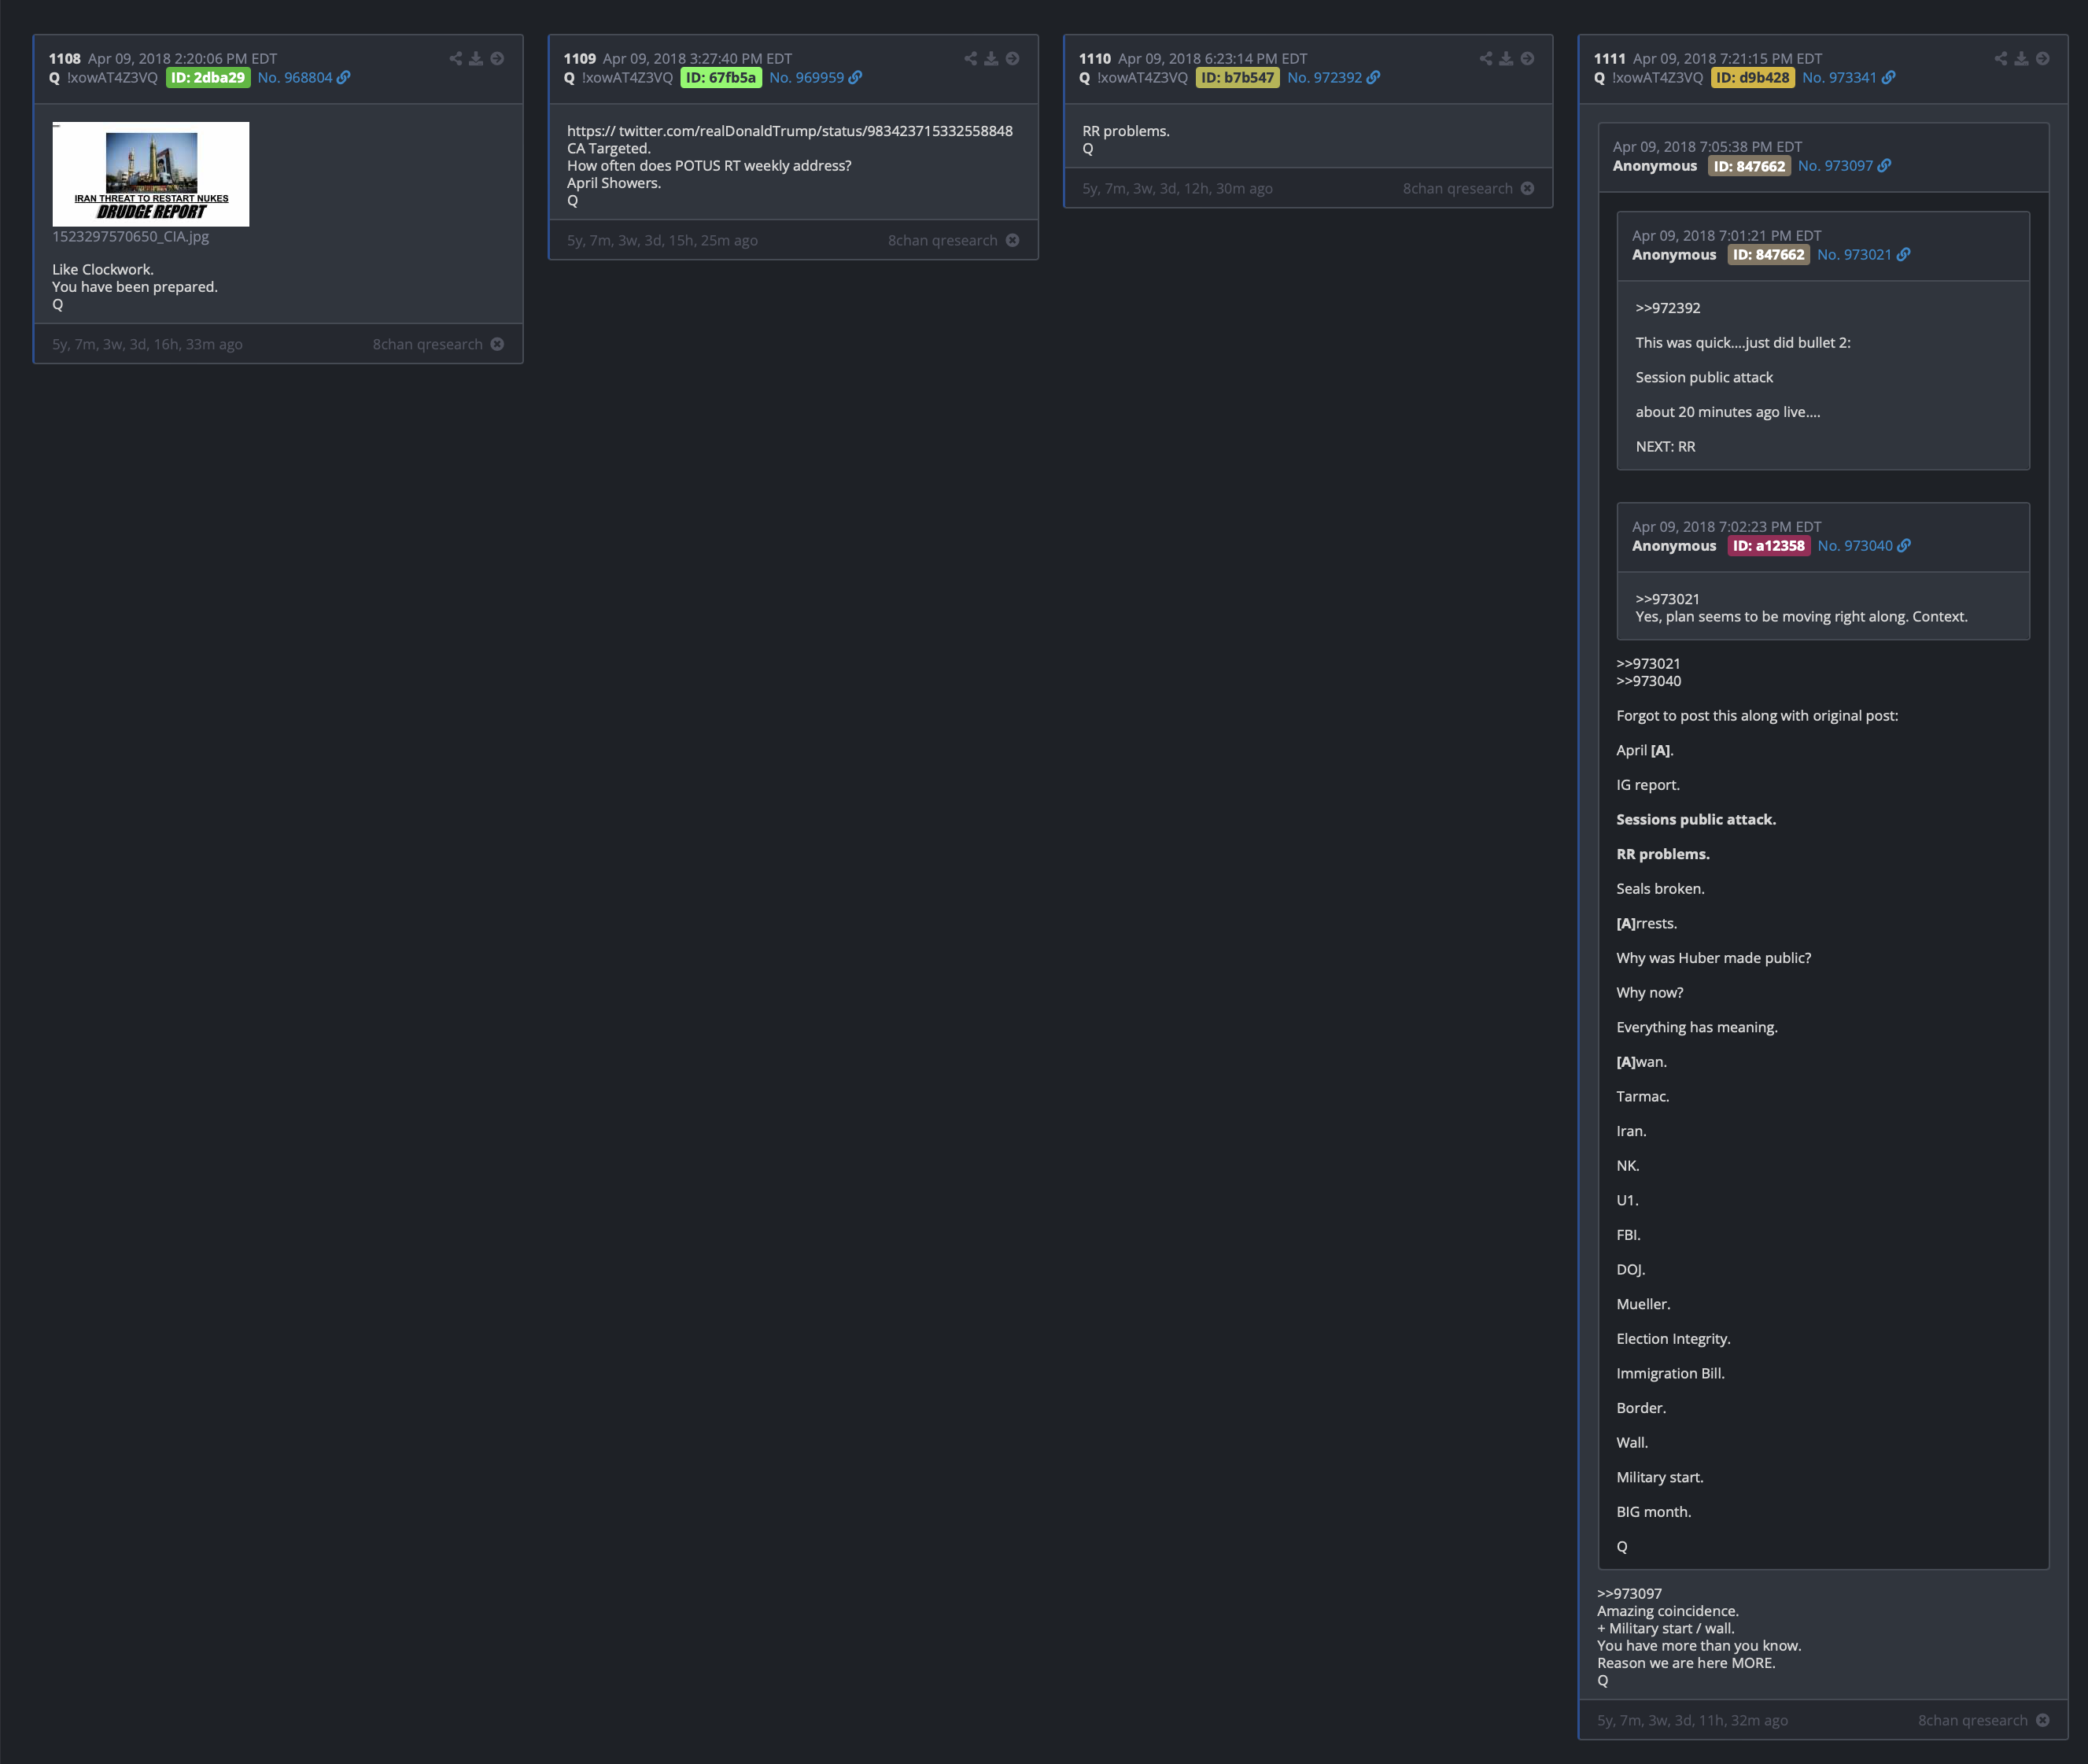Click timestamp 'Apr 09, 2018 2:20:06 PM EDT'
Image resolution: width=2088 pixels, height=1764 pixels.
point(183,59)
